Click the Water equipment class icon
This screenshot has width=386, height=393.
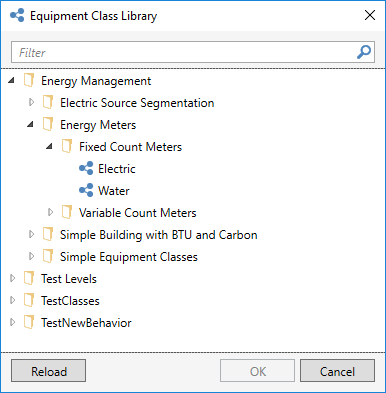tap(86, 190)
